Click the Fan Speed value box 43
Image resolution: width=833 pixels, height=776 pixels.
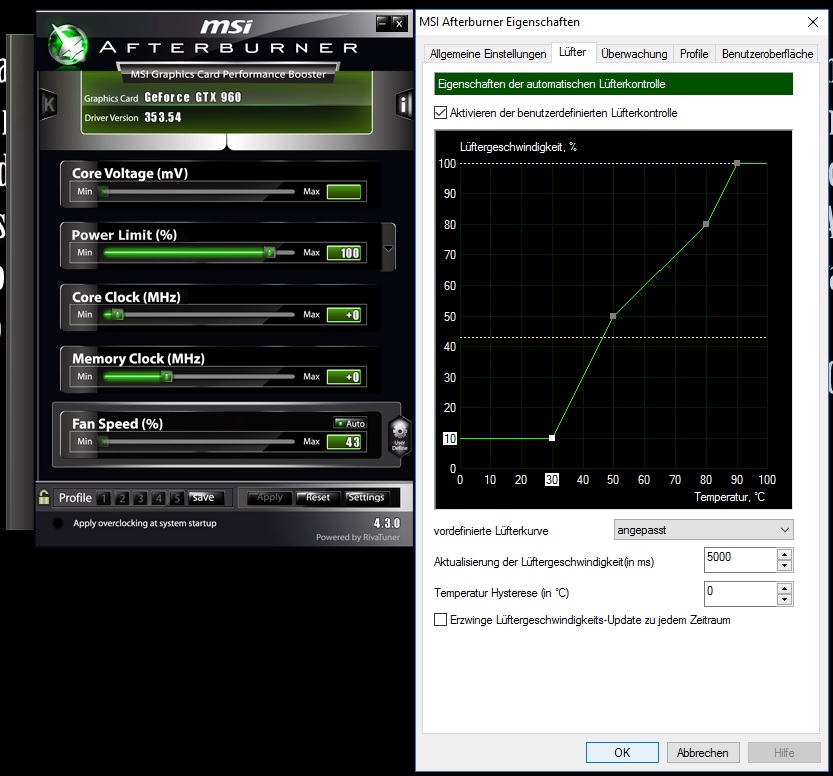(344, 441)
